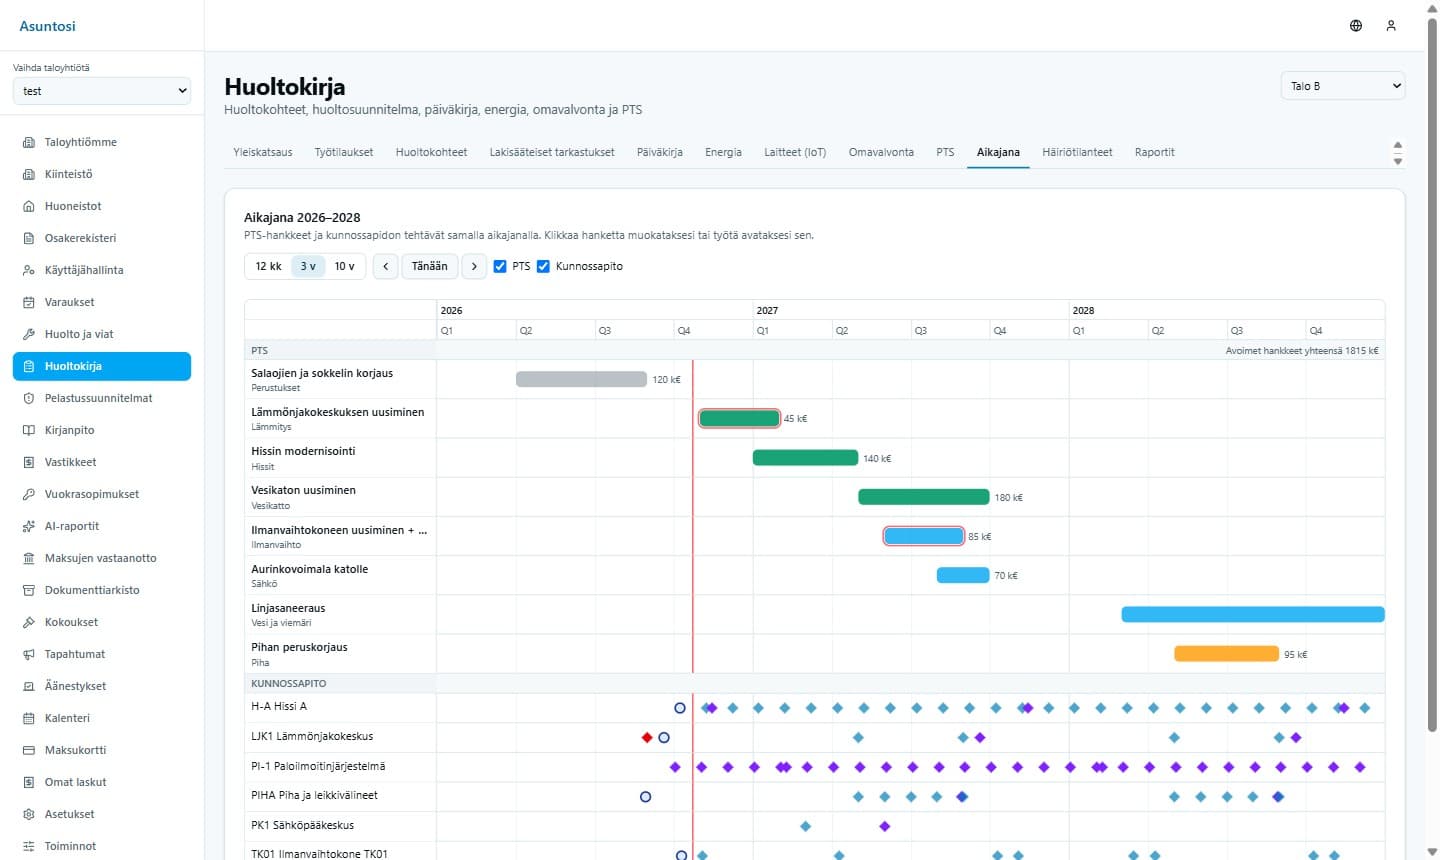Select the 12 kk time range
This screenshot has width=1440, height=860.
[268, 266]
